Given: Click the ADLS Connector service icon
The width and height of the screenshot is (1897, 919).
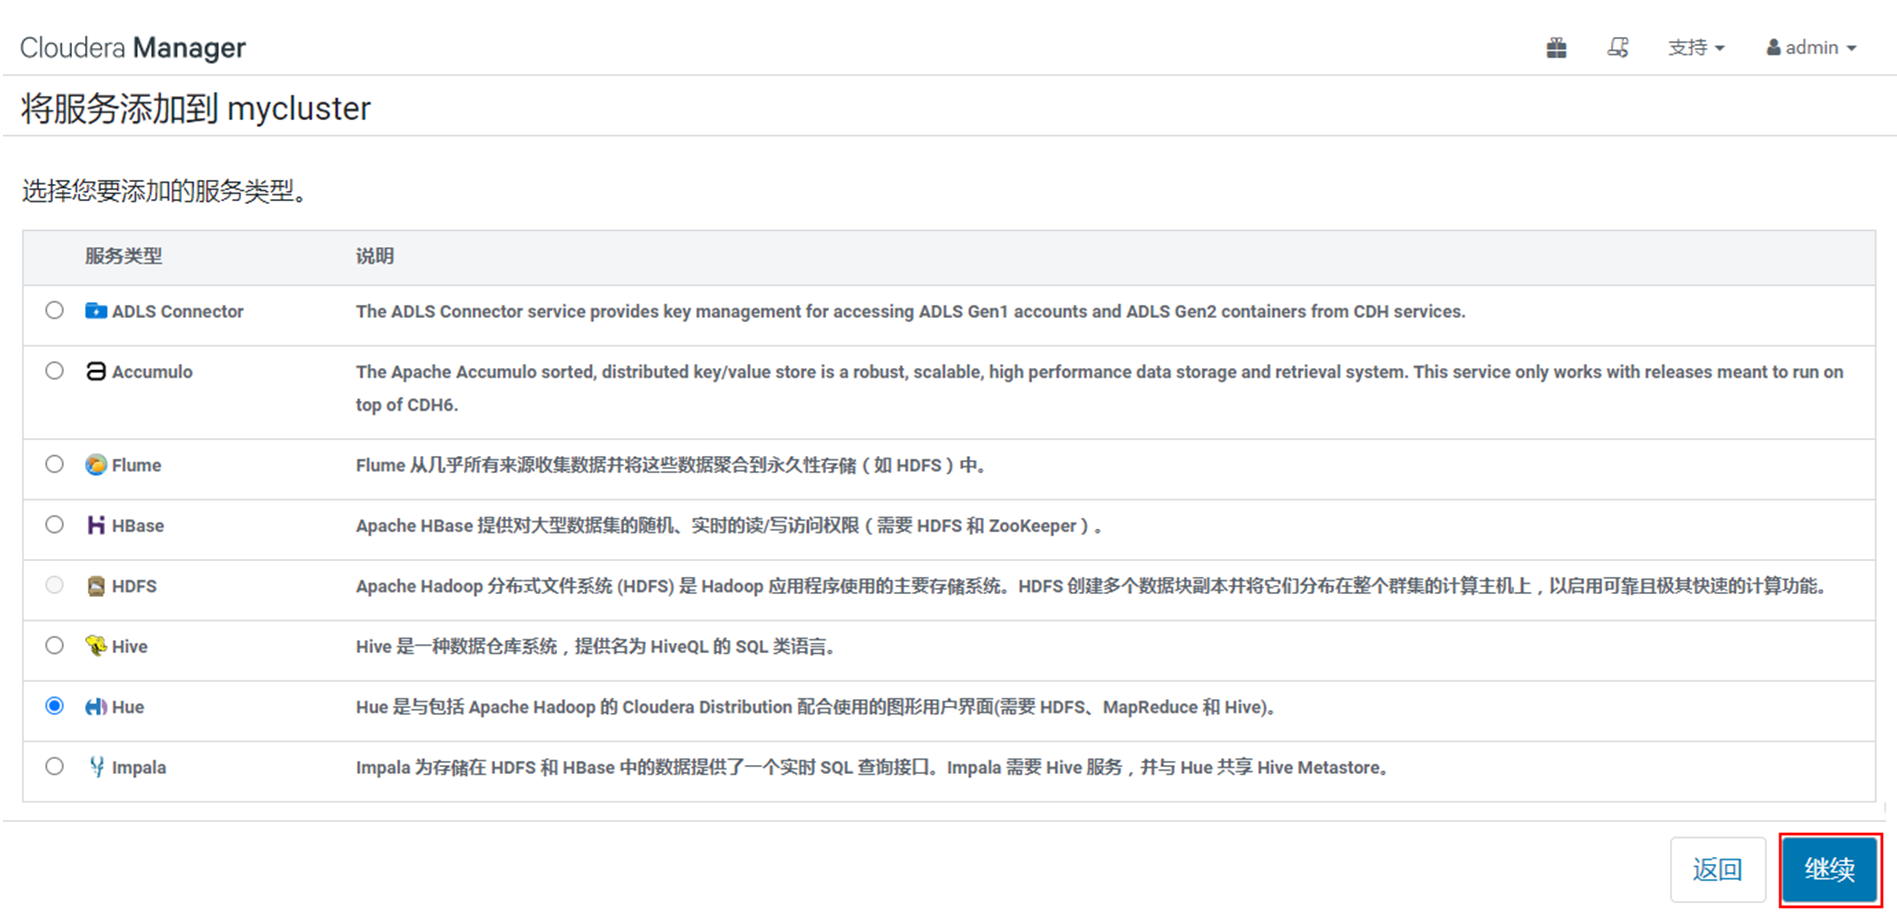Looking at the screenshot, I should 96,311.
